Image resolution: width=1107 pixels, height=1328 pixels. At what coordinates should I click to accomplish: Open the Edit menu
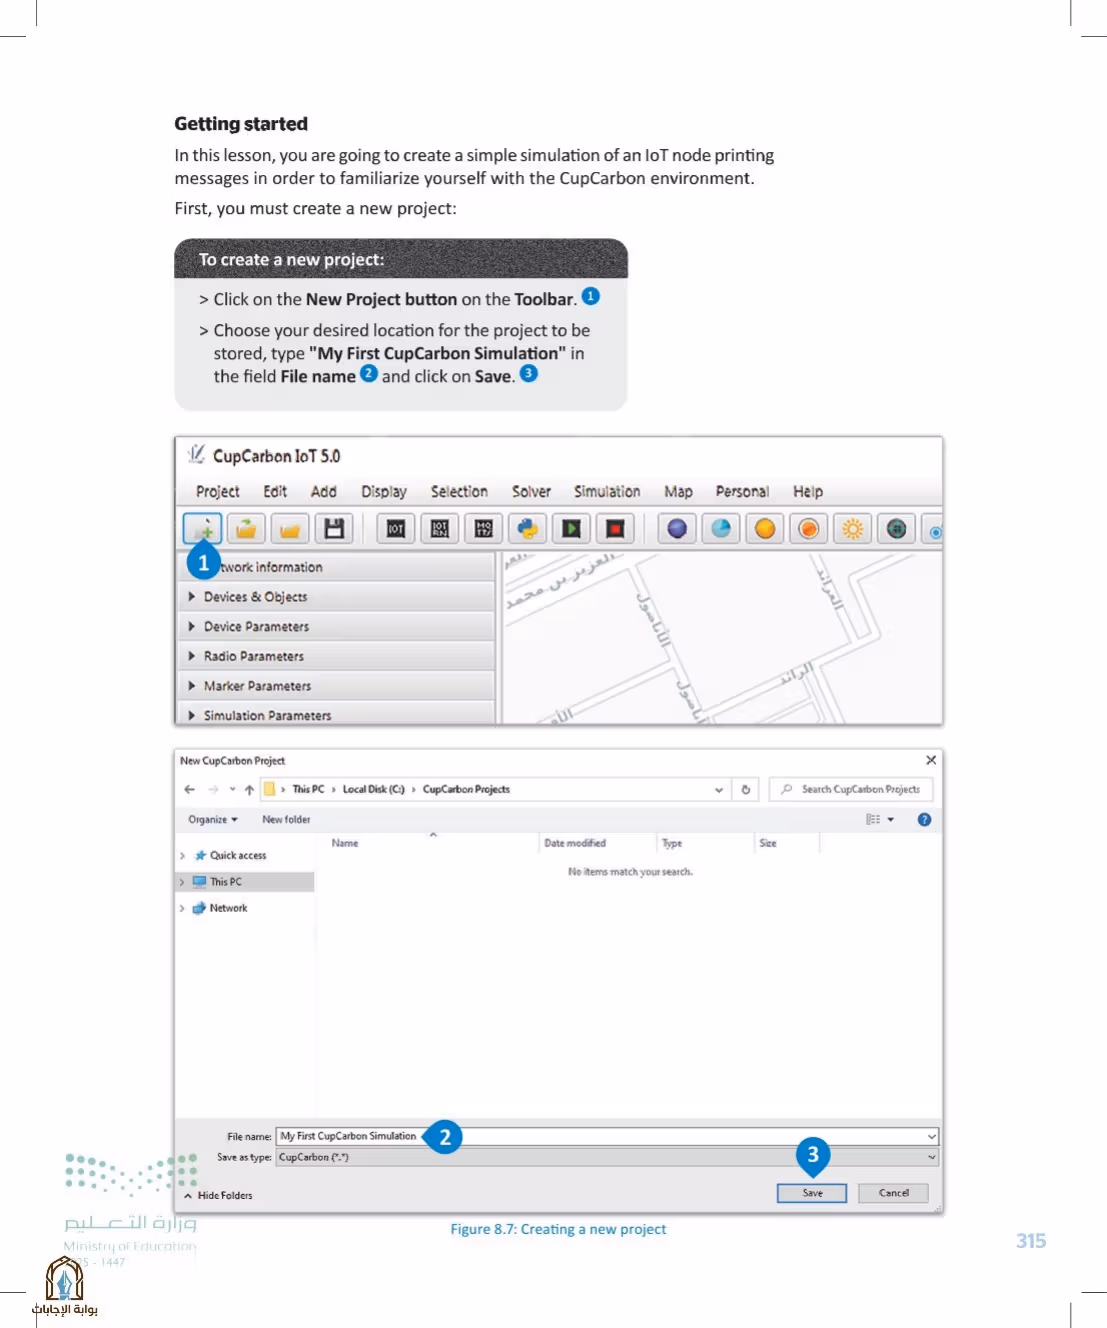(x=275, y=492)
